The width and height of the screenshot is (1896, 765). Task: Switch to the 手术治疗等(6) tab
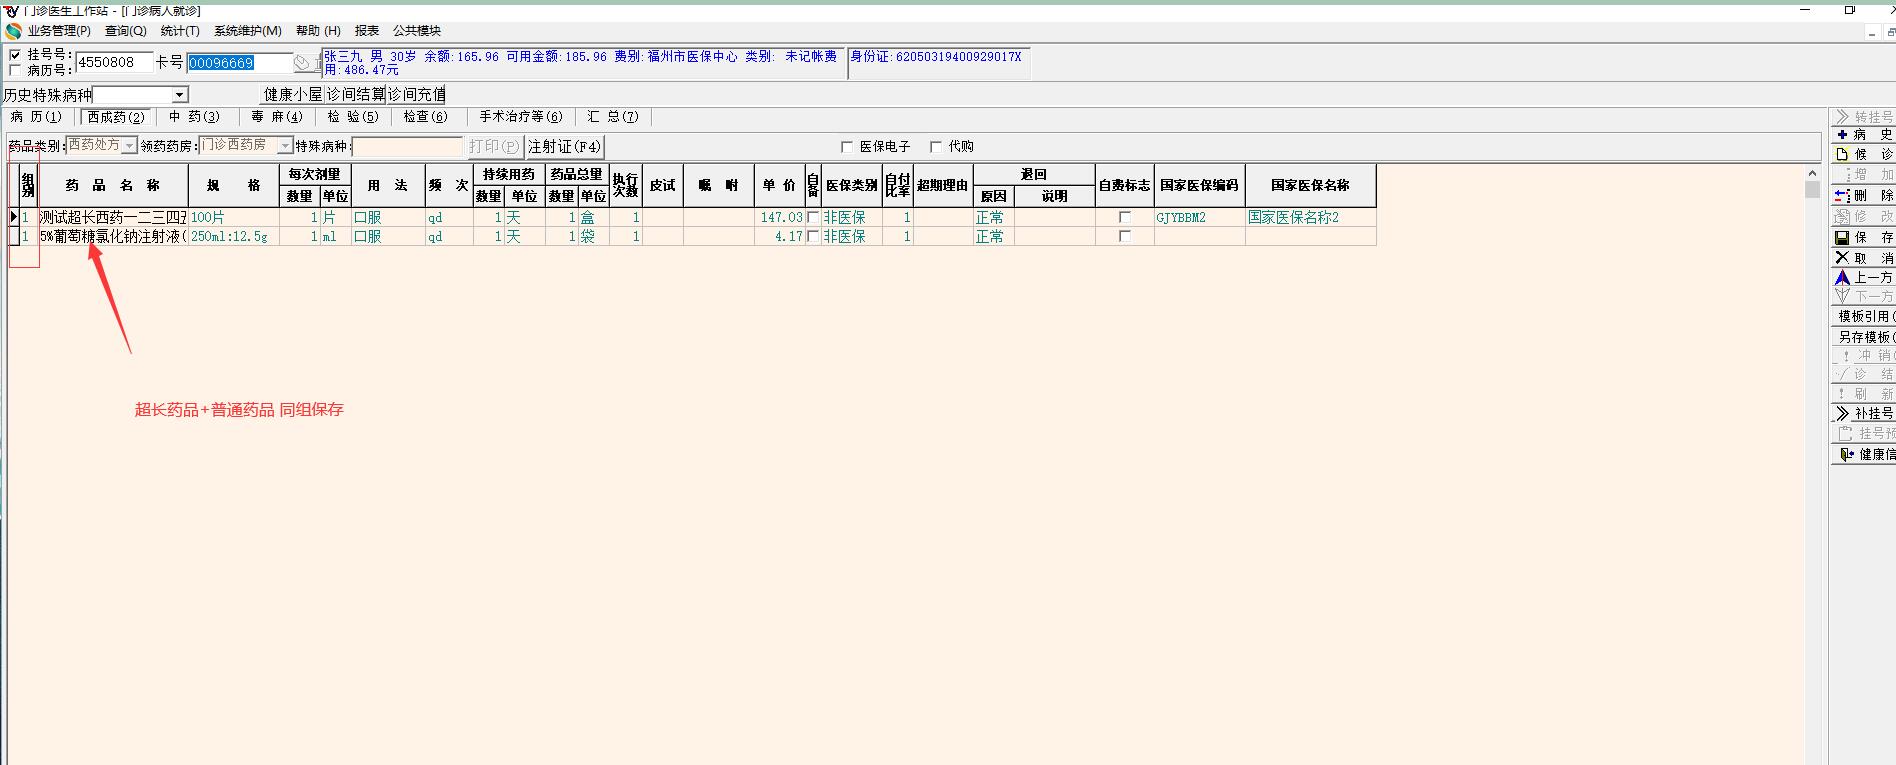coord(521,117)
